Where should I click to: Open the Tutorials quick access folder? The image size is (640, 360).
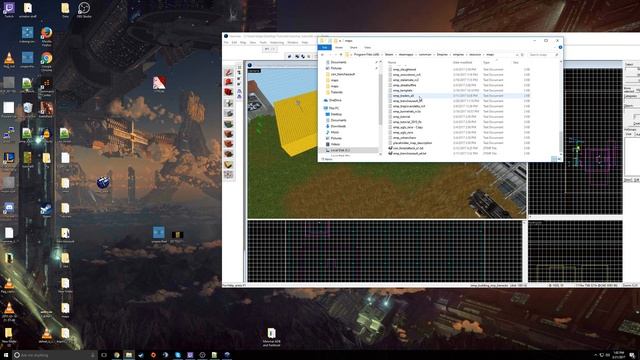click(x=336, y=92)
